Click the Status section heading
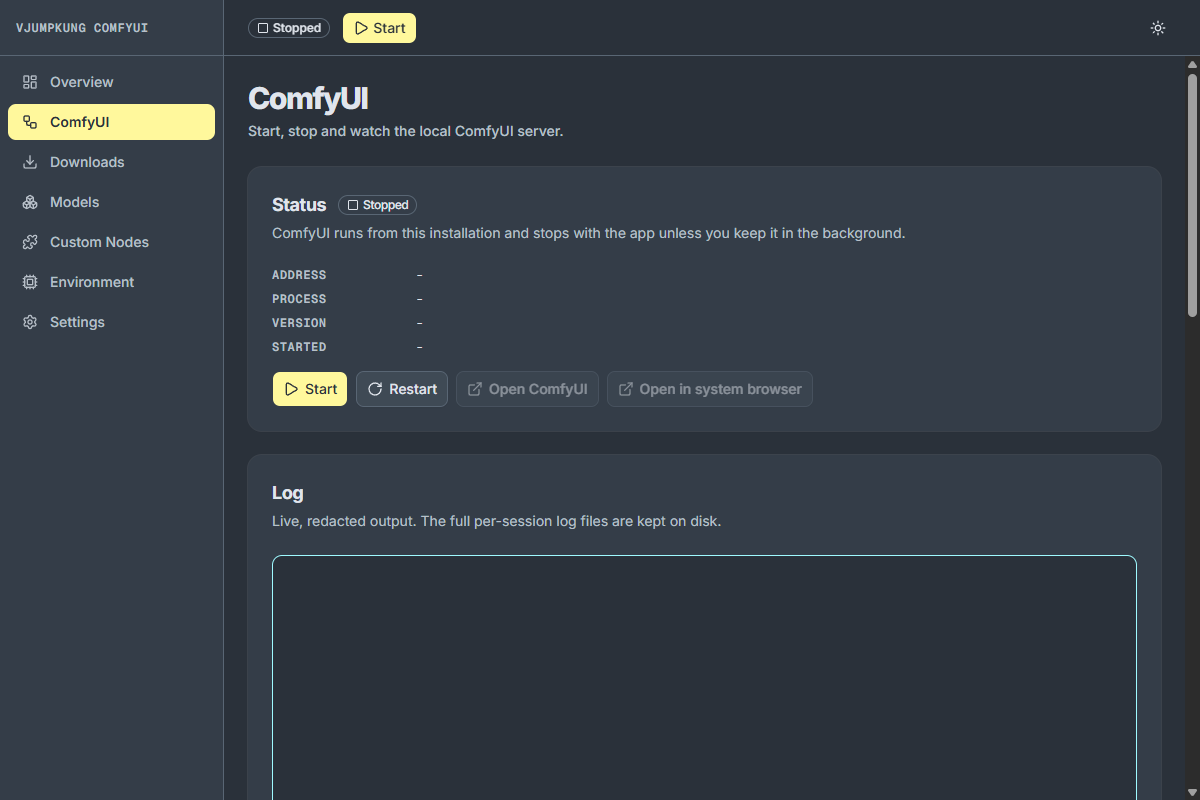This screenshot has height=800, width=1200. 299,205
